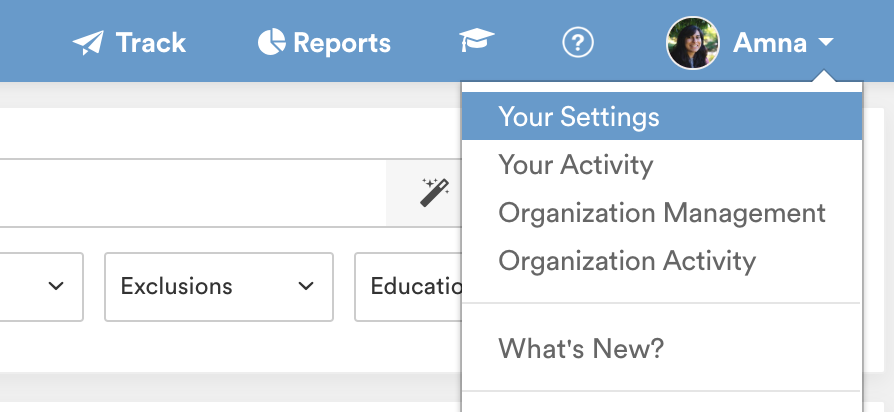This screenshot has height=412, width=894.
Task: Expand the partially visible leftmost dropdown chevron
Action: [56, 286]
